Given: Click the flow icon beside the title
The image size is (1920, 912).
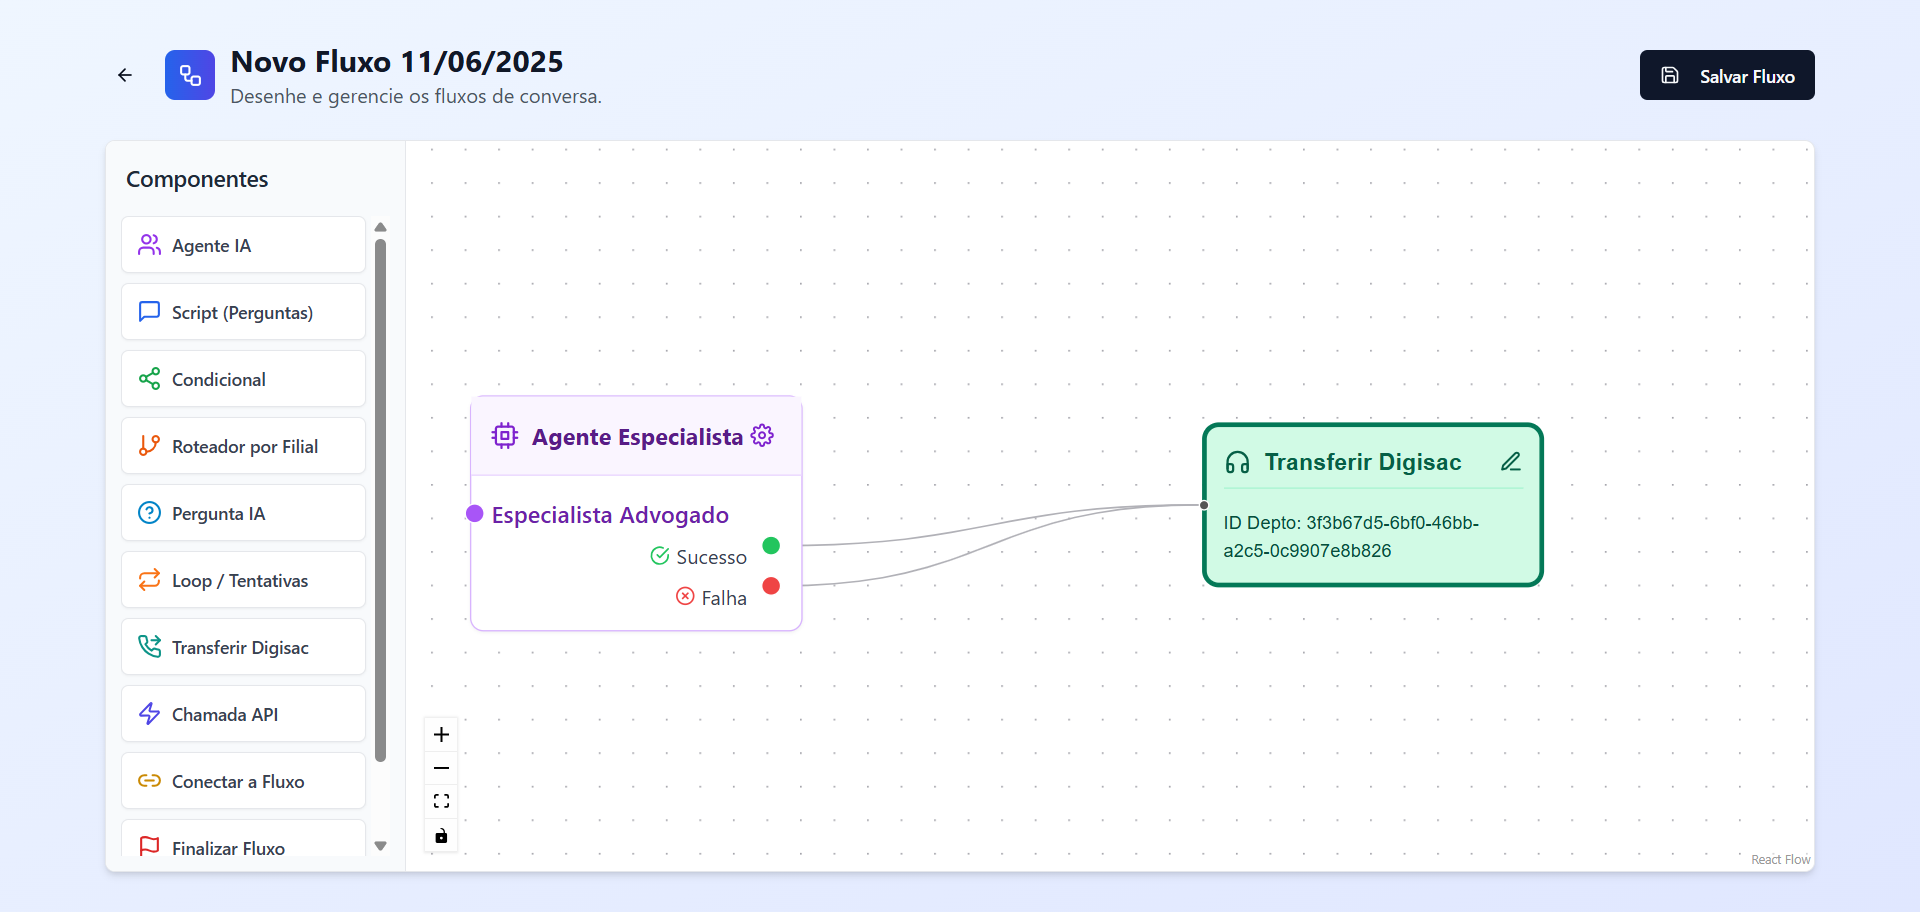Looking at the screenshot, I should [x=190, y=75].
